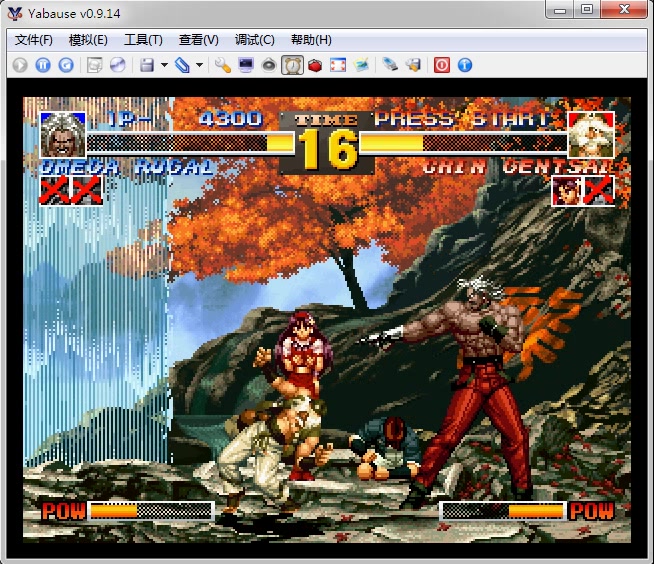Minimize the Yabause window
Image resolution: width=654 pixels, height=564 pixels.
click(x=560, y=9)
